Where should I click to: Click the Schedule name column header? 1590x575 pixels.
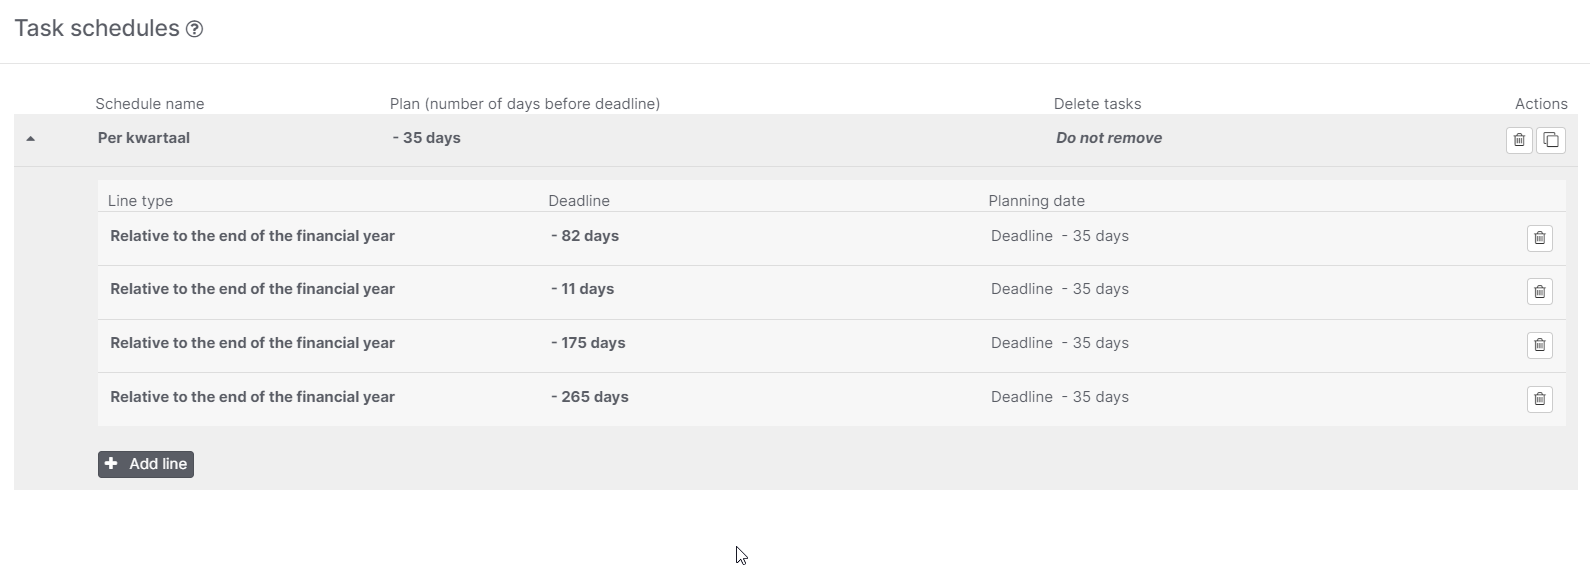coord(150,104)
